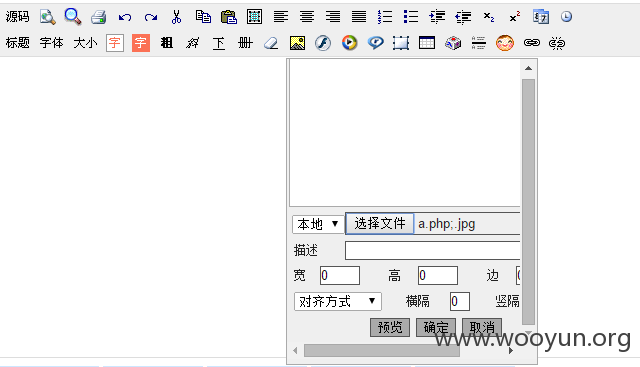This screenshot has width=640, height=367.
Task: Insert current time via clock icon
Action: 567,17
